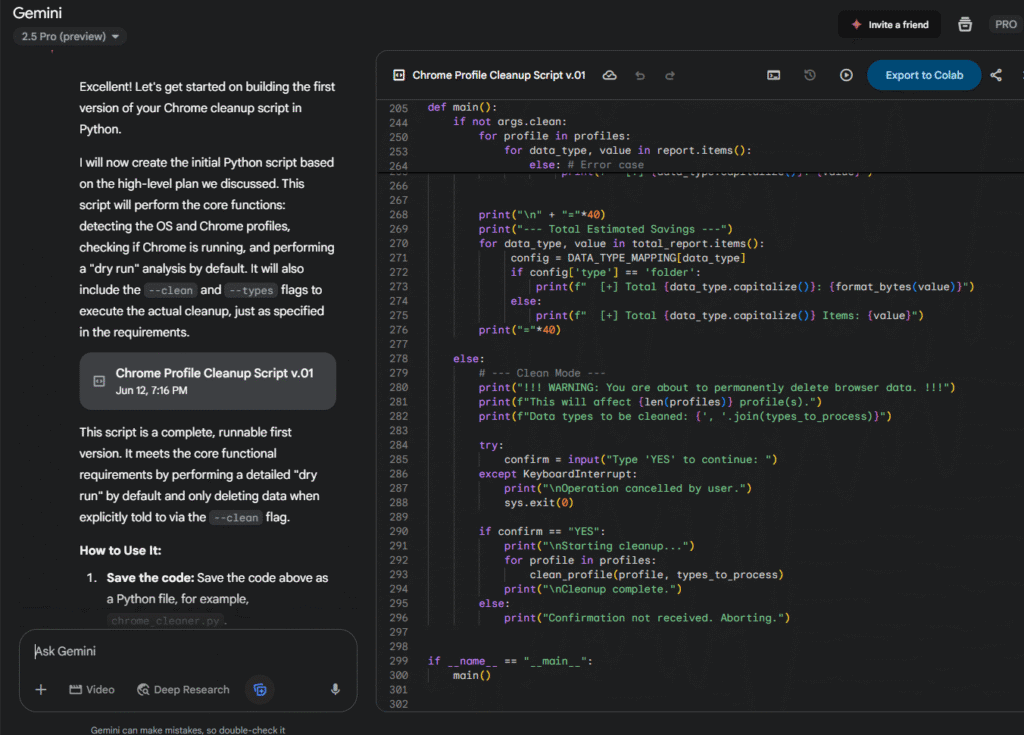This screenshot has height=735, width=1024.
Task: Click line number 278 in code gutter
Action: click(398, 359)
